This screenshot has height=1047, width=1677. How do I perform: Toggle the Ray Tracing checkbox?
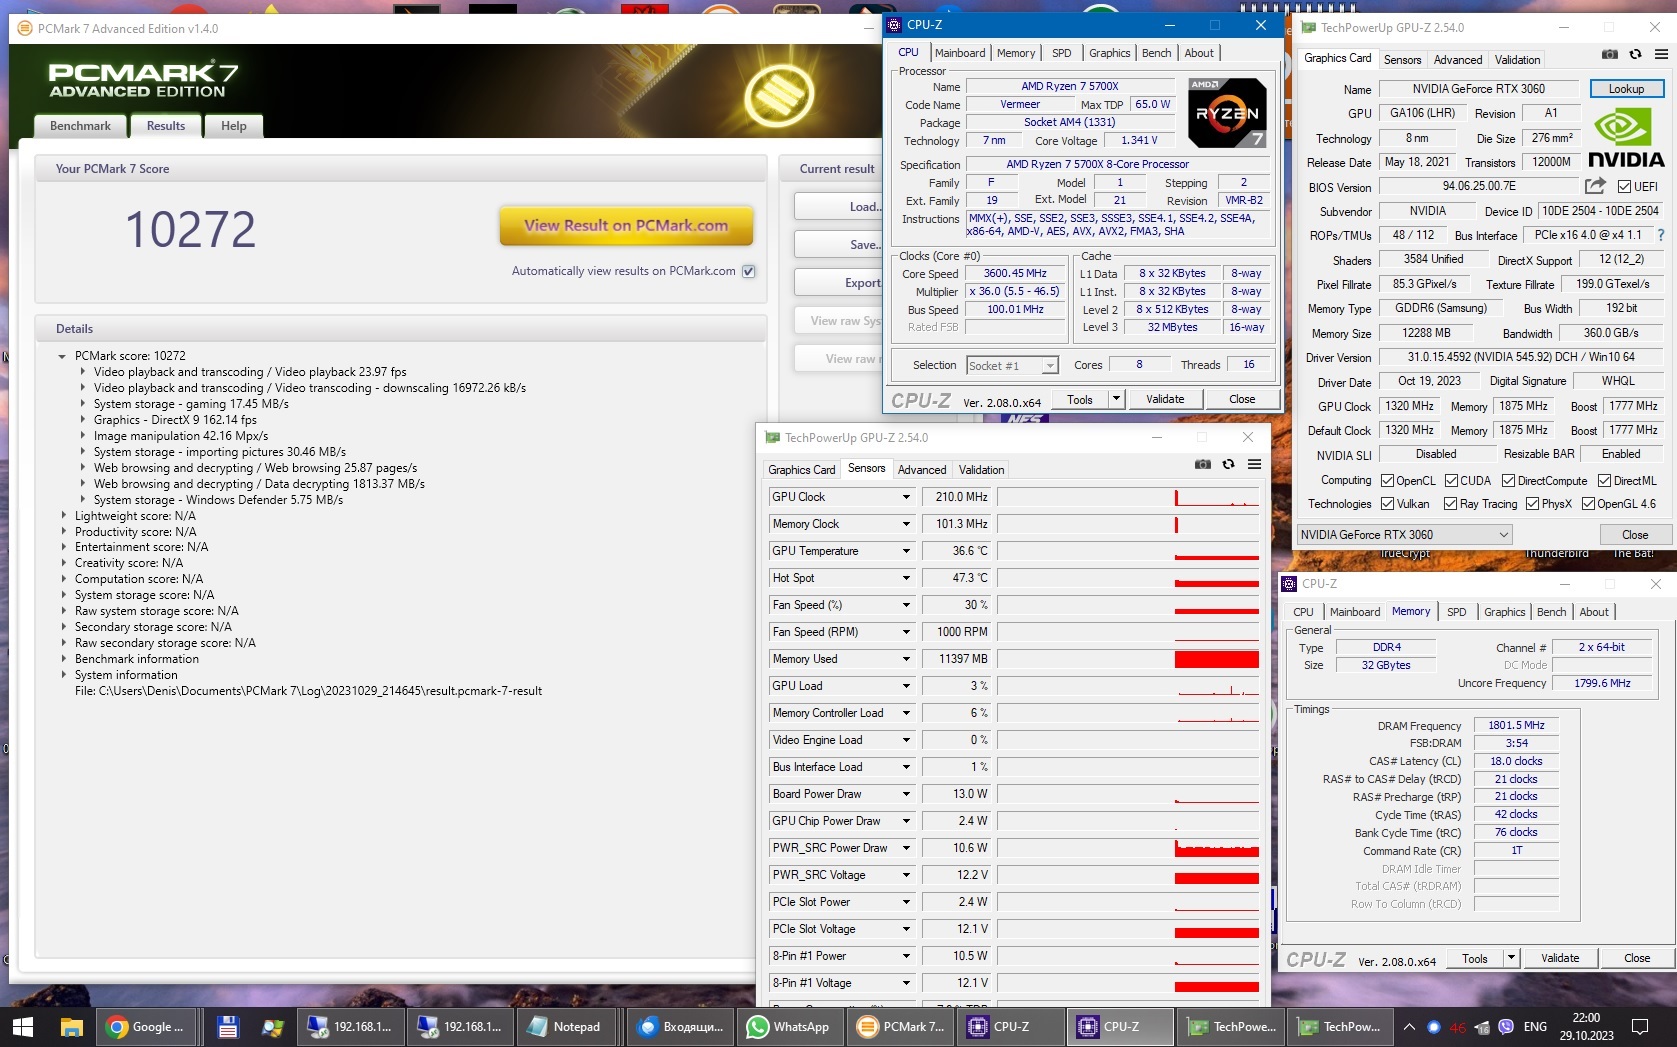[1450, 504]
